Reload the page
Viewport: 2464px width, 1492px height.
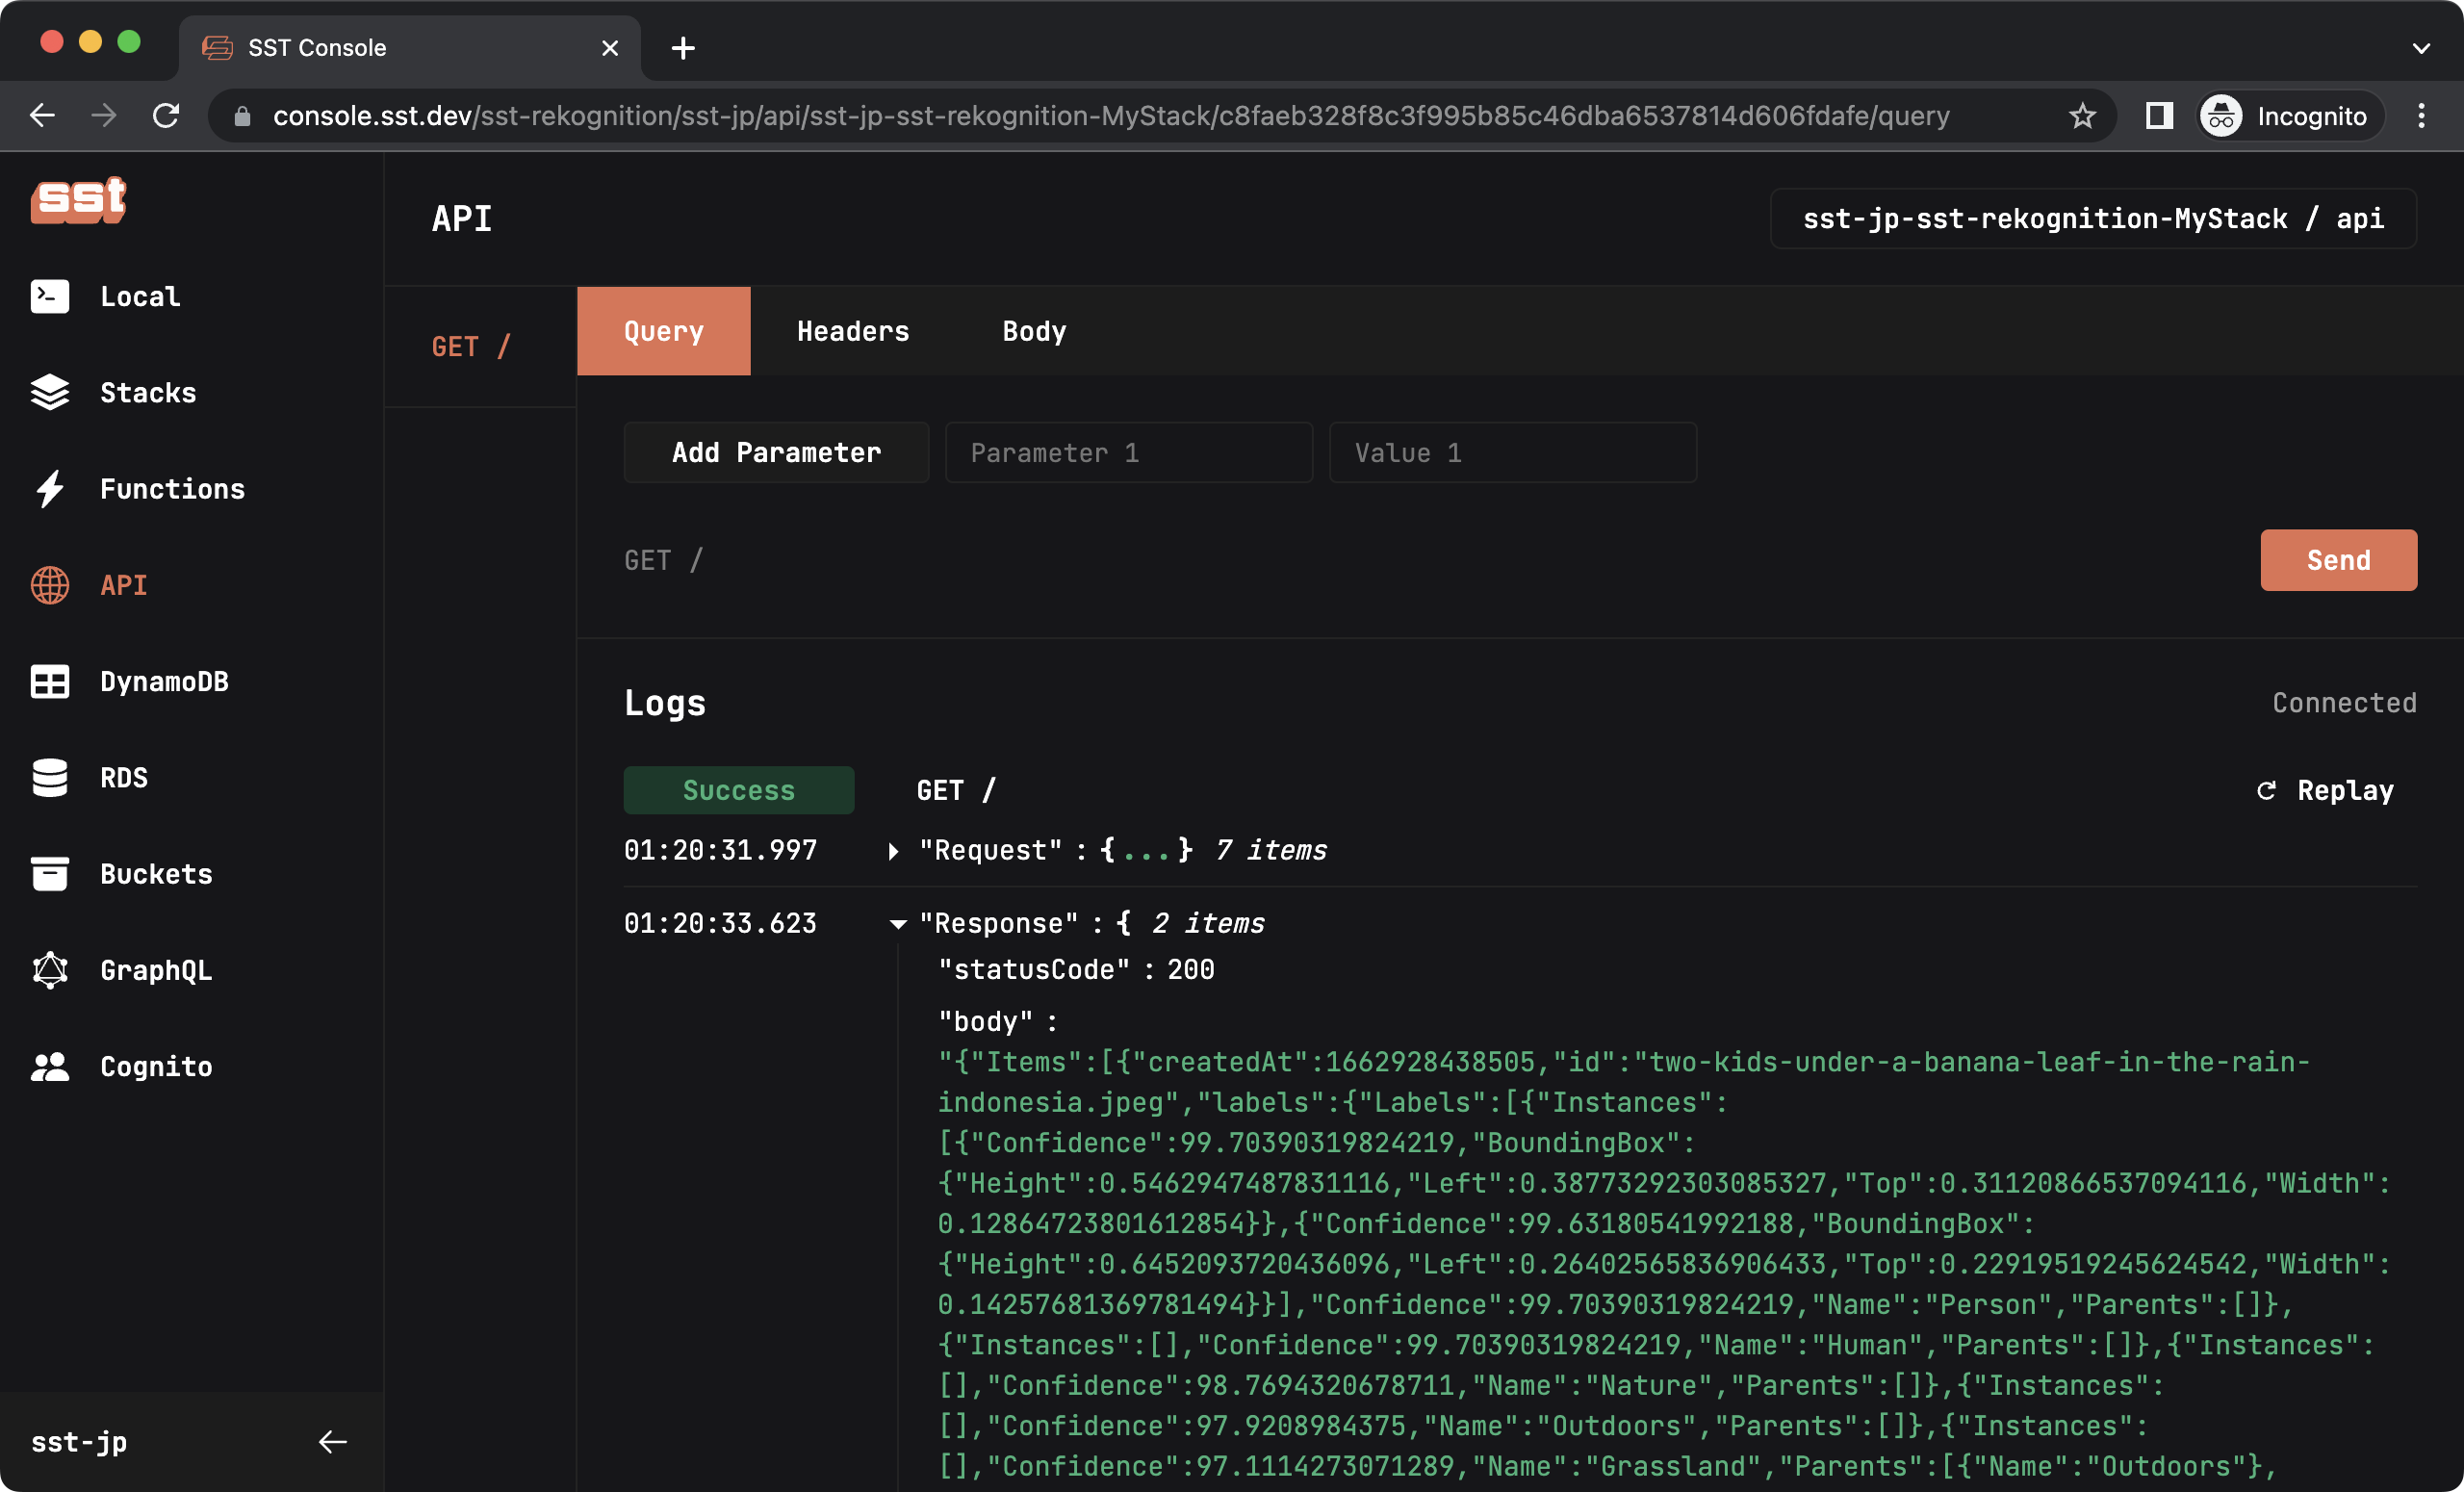coord(166,116)
